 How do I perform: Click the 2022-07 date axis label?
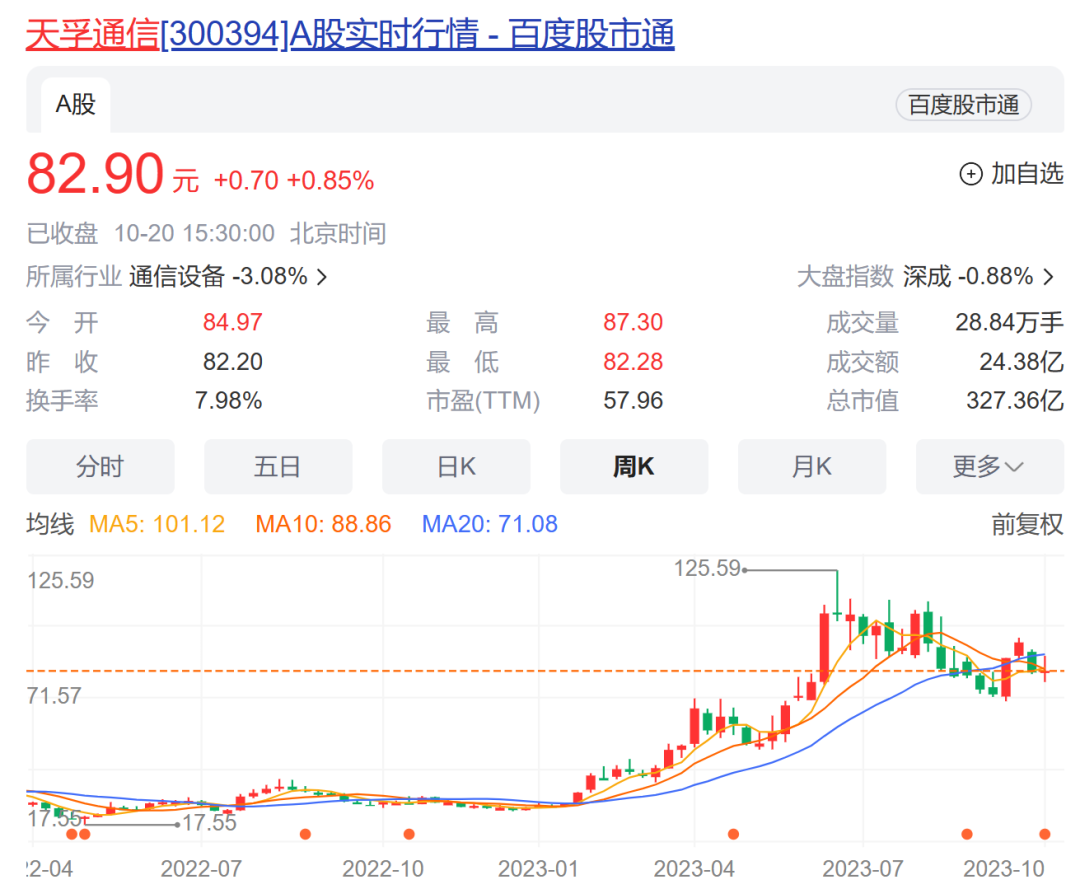[201, 869]
